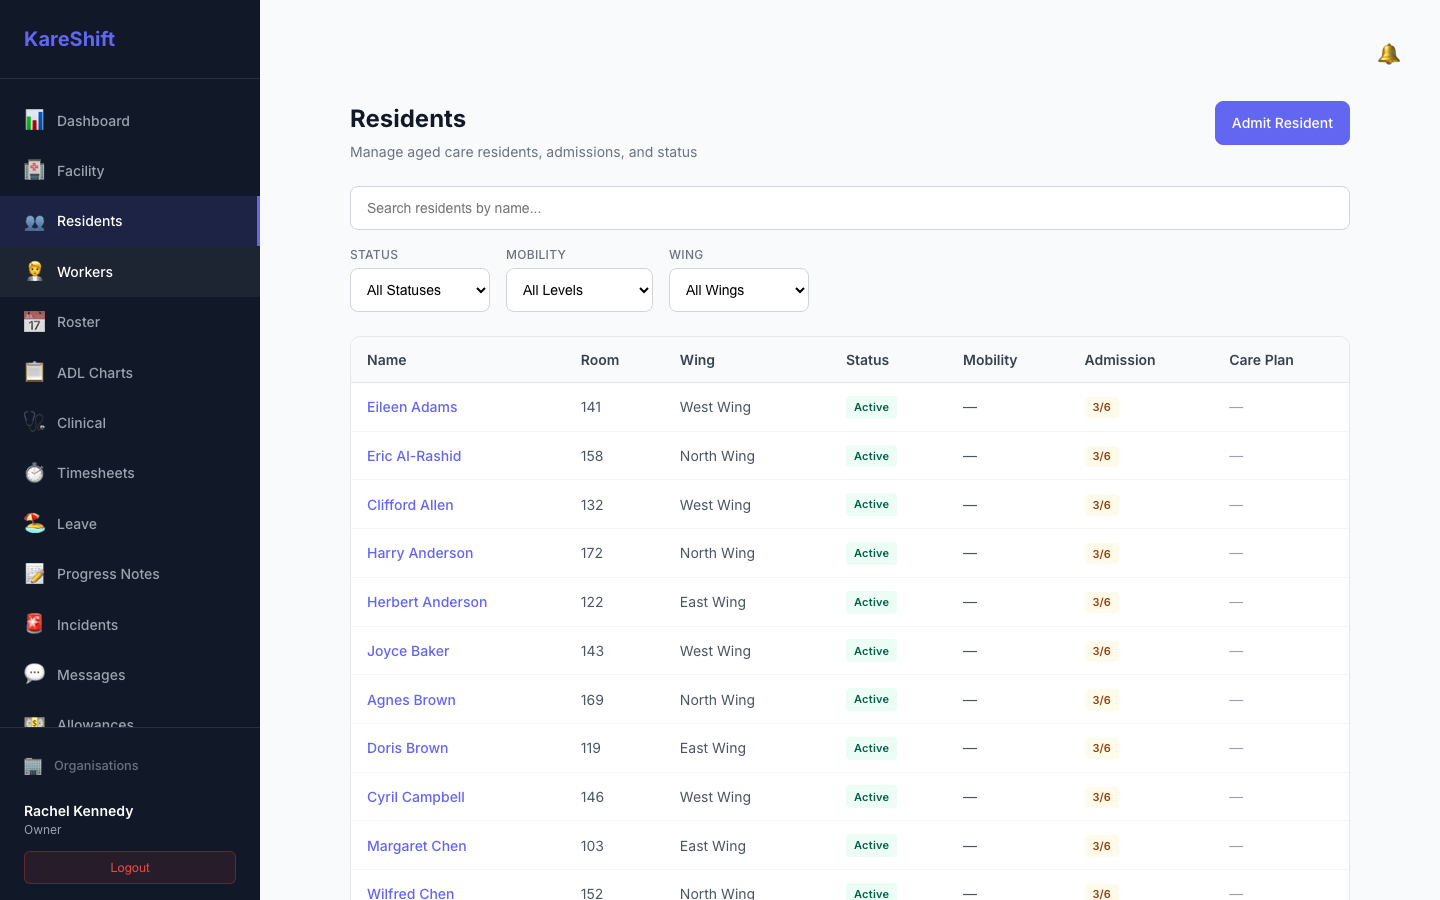Navigate to Roster page
Viewport: 1440px width, 900px height.
[x=129, y=322]
